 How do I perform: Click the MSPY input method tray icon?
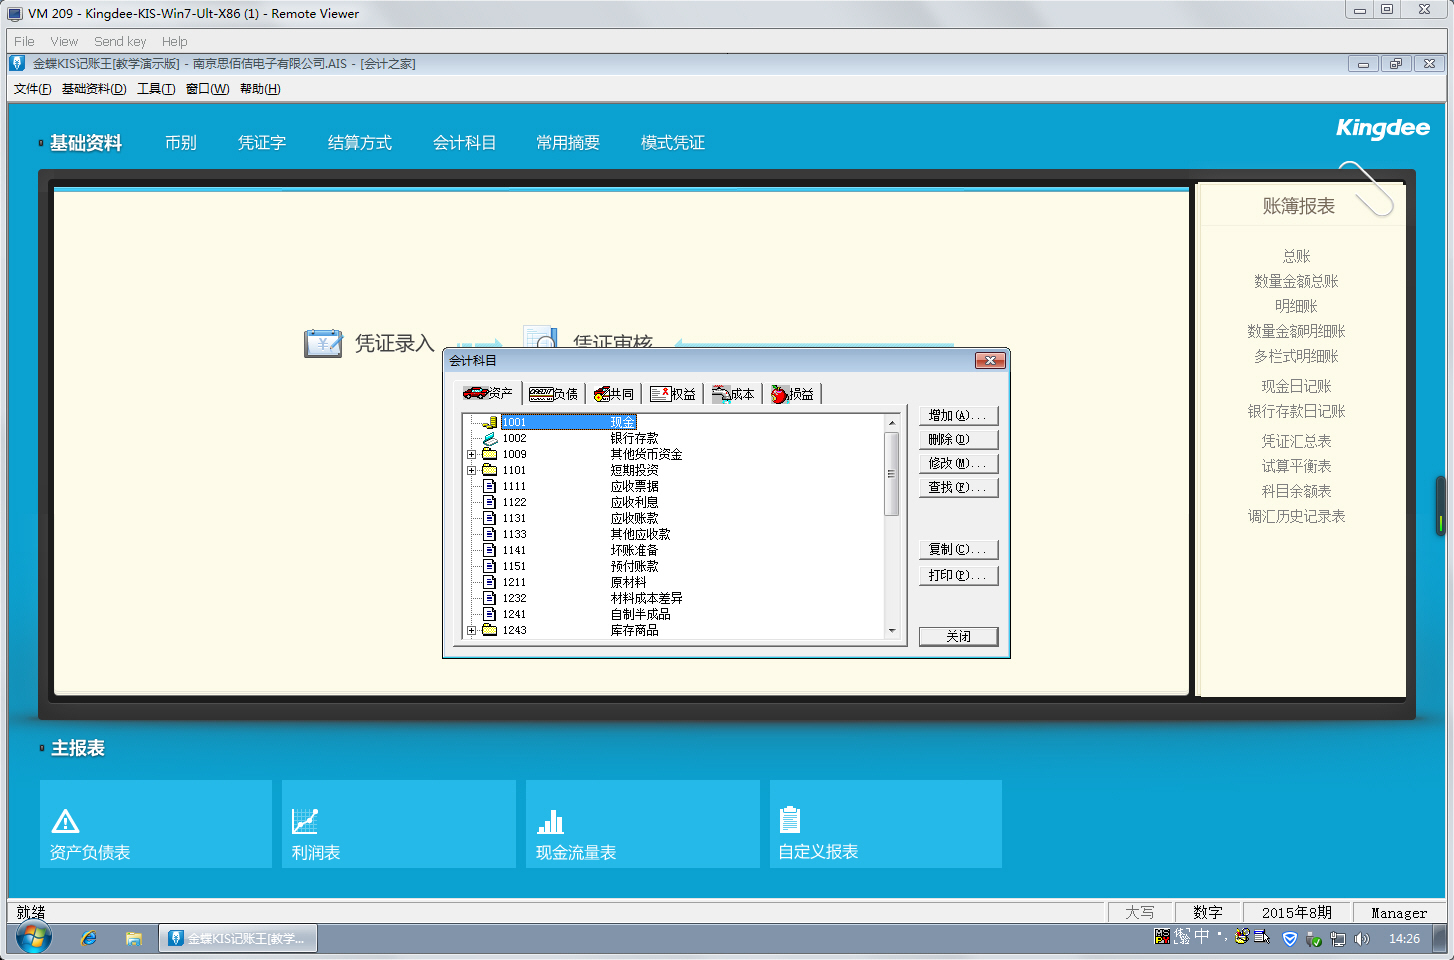click(1162, 936)
